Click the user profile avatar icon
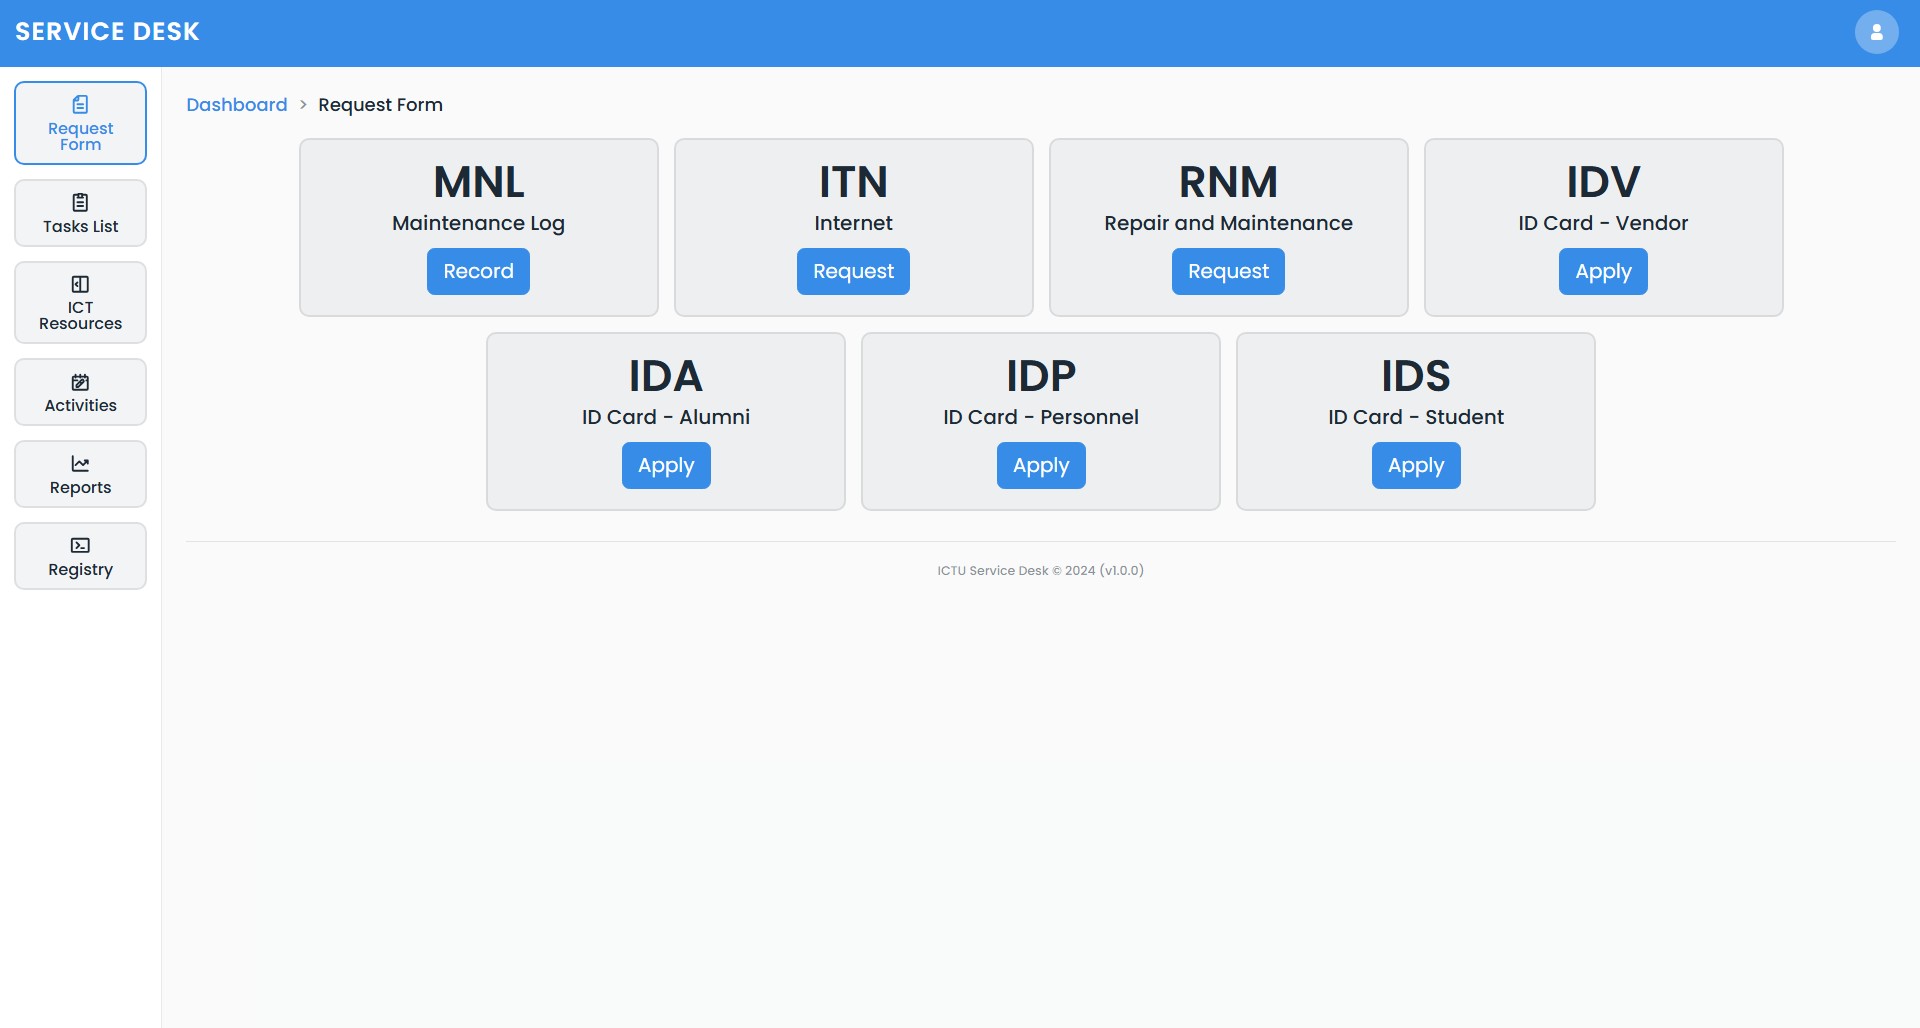 point(1876,33)
